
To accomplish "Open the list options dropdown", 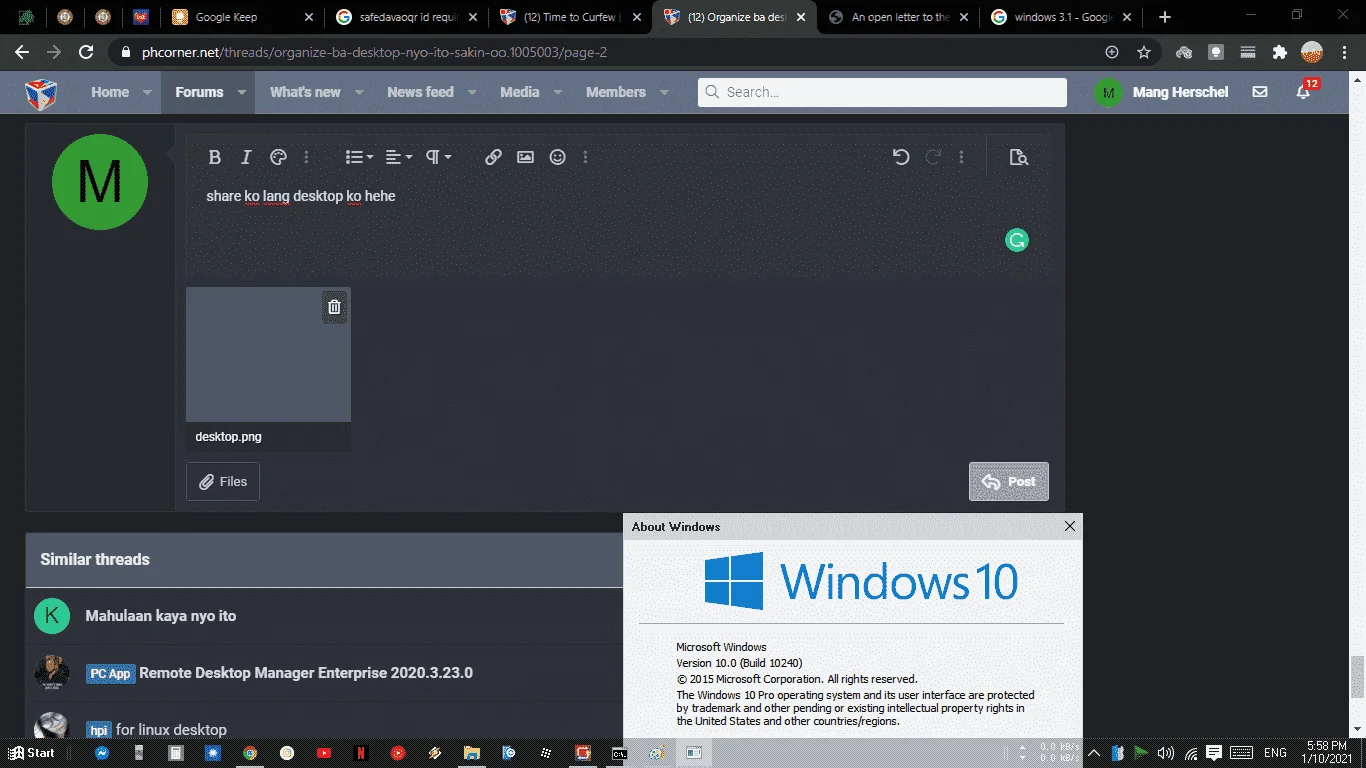I will tap(359, 157).
